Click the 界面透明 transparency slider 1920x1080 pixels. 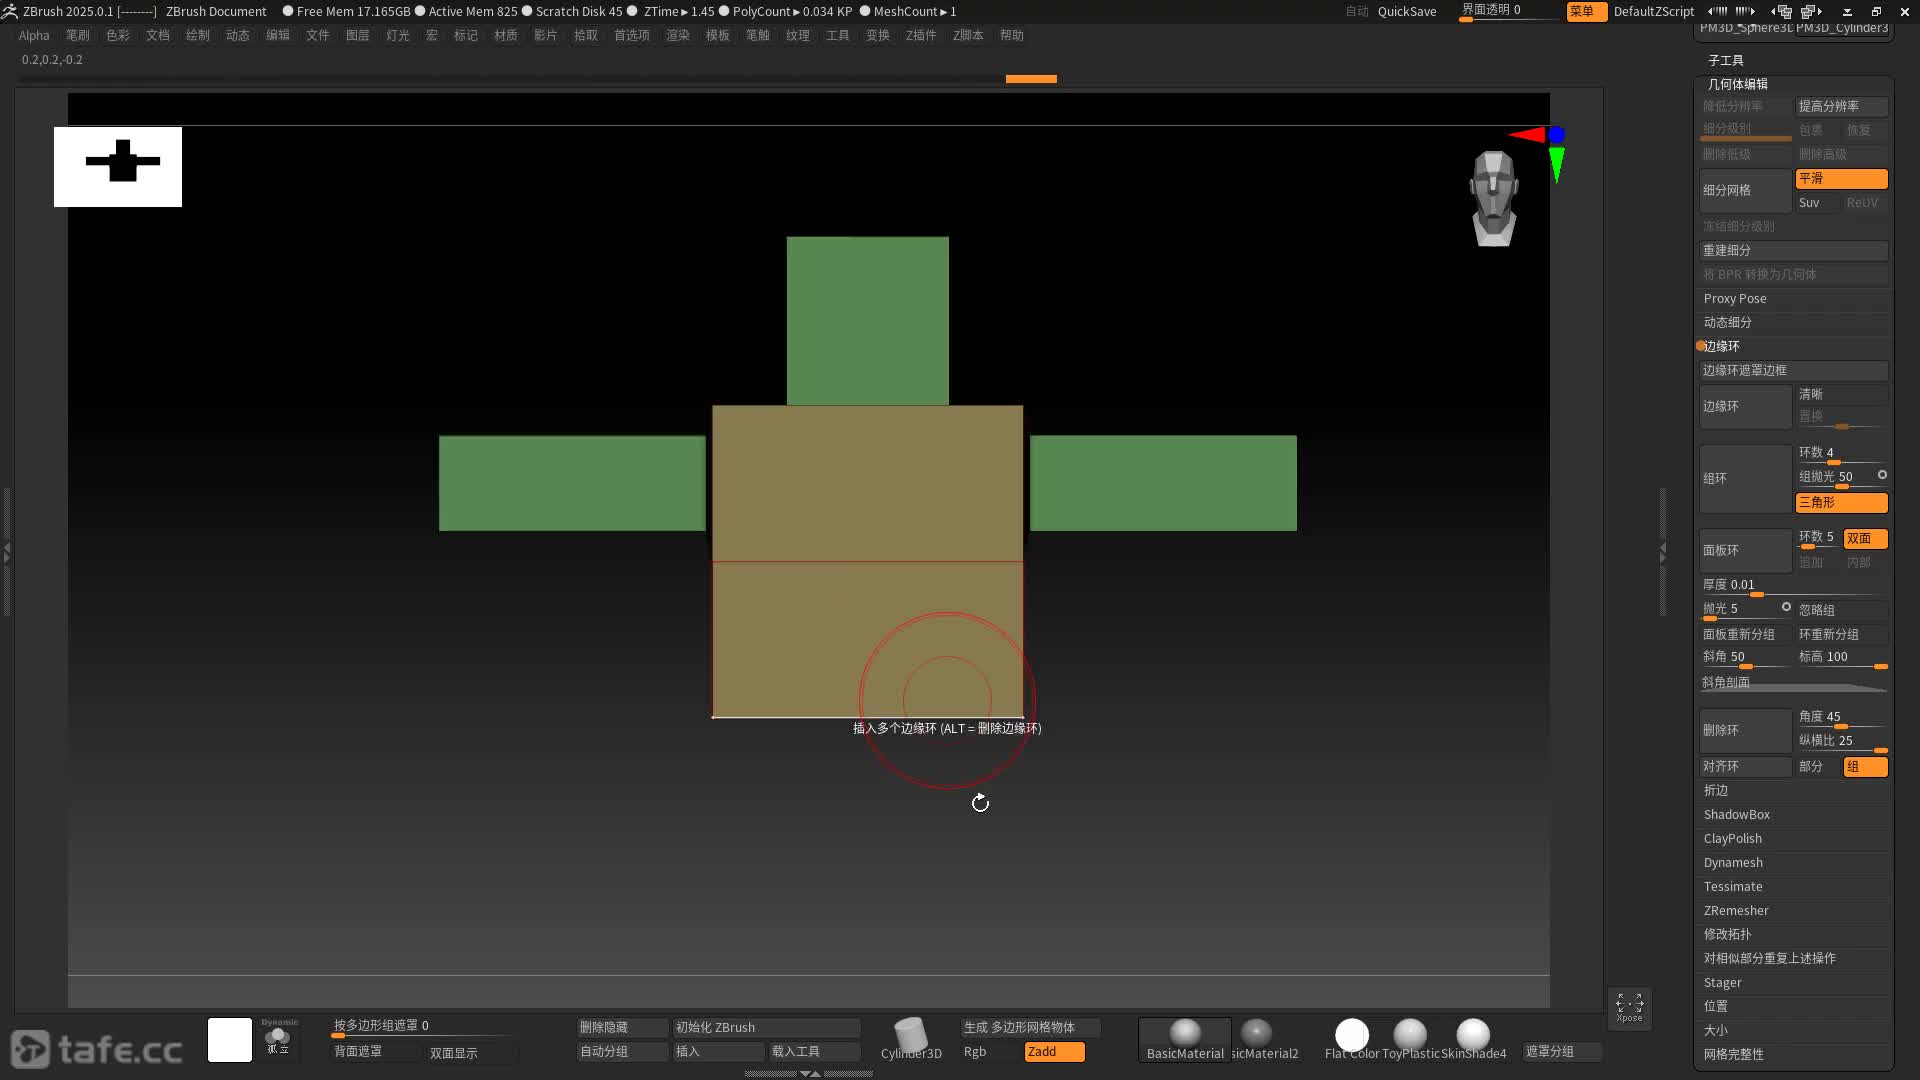[x=1509, y=11]
